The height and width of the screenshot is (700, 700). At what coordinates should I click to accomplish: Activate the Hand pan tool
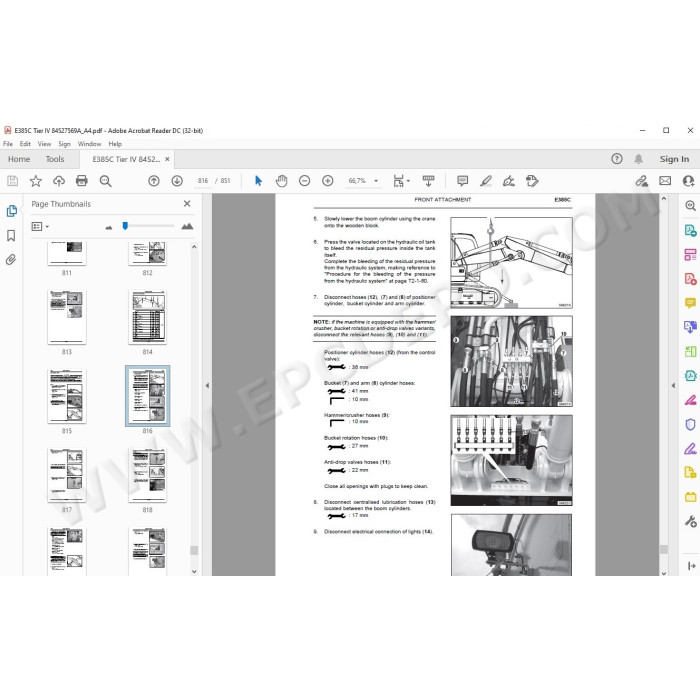281,181
